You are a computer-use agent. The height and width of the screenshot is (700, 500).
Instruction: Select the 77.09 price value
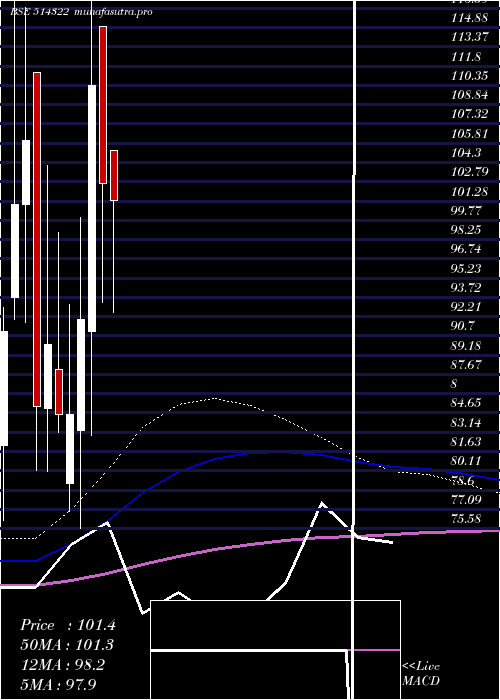point(466,499)
